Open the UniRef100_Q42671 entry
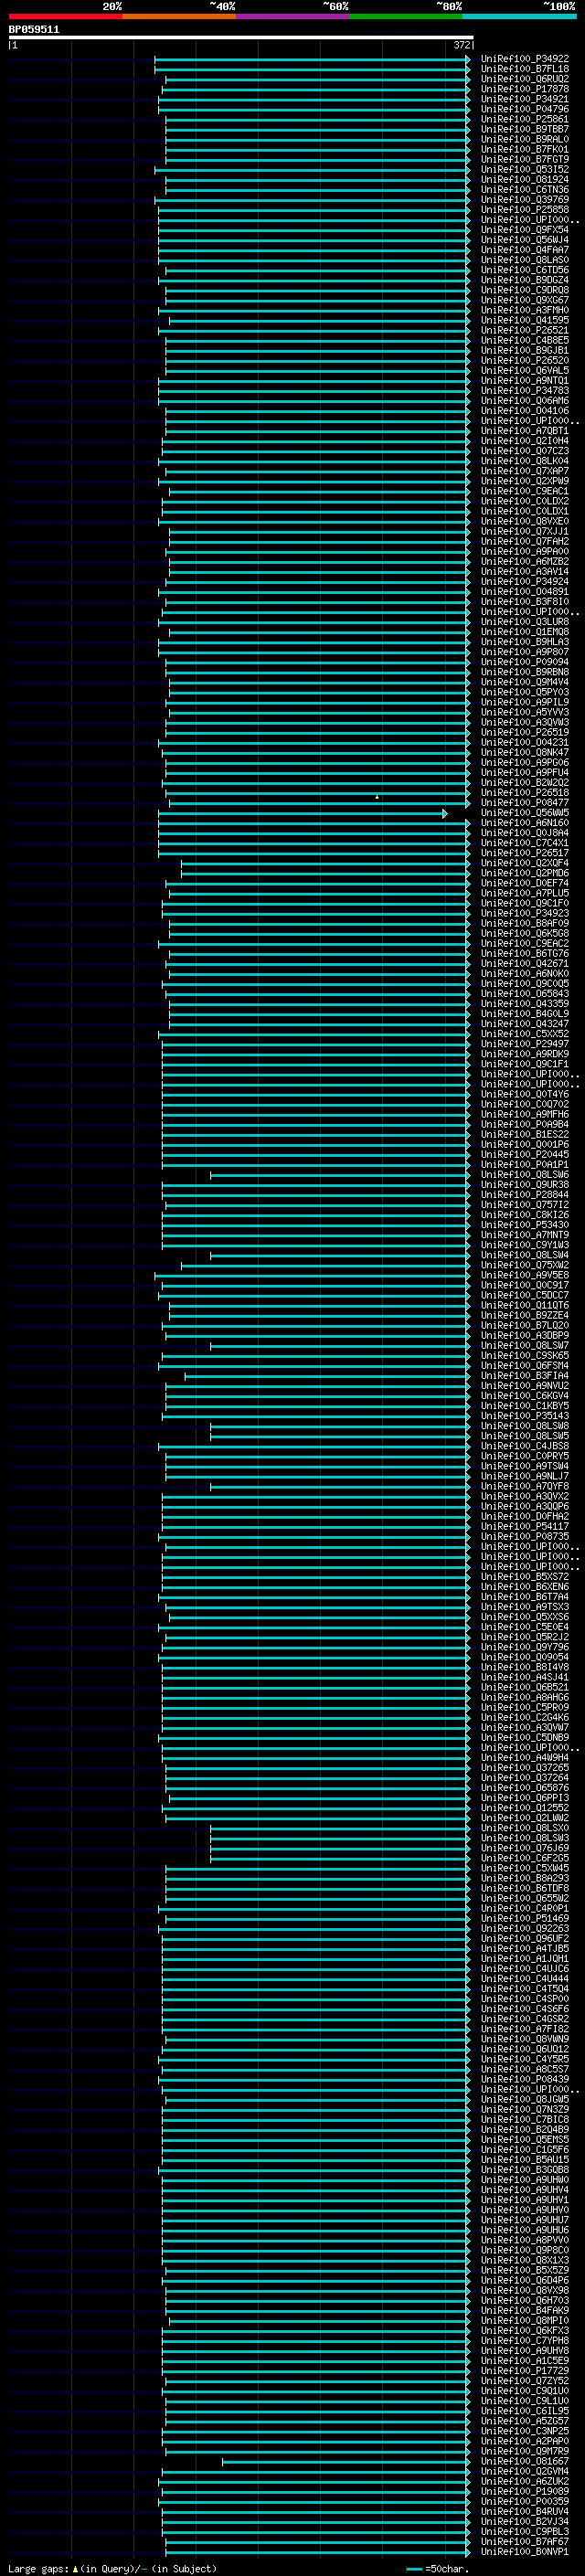Viewport: 585px width, 2576px height. (x=525, y=964)
